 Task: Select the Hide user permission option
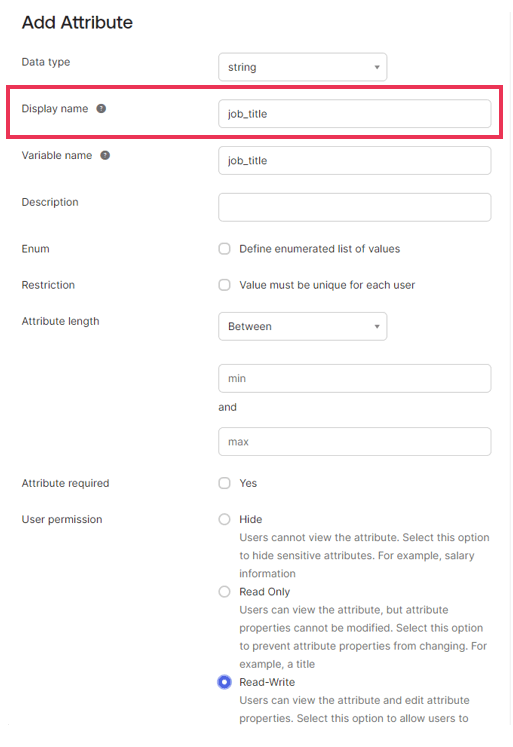[224, 519]
